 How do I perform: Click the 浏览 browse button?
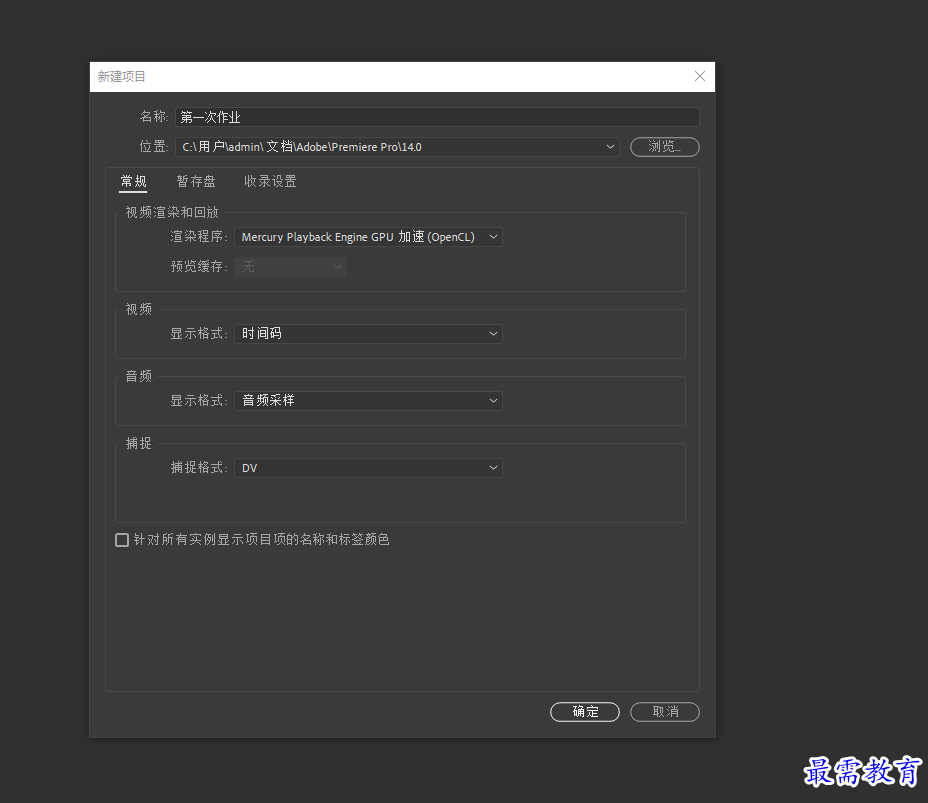[x=665, y=147]
